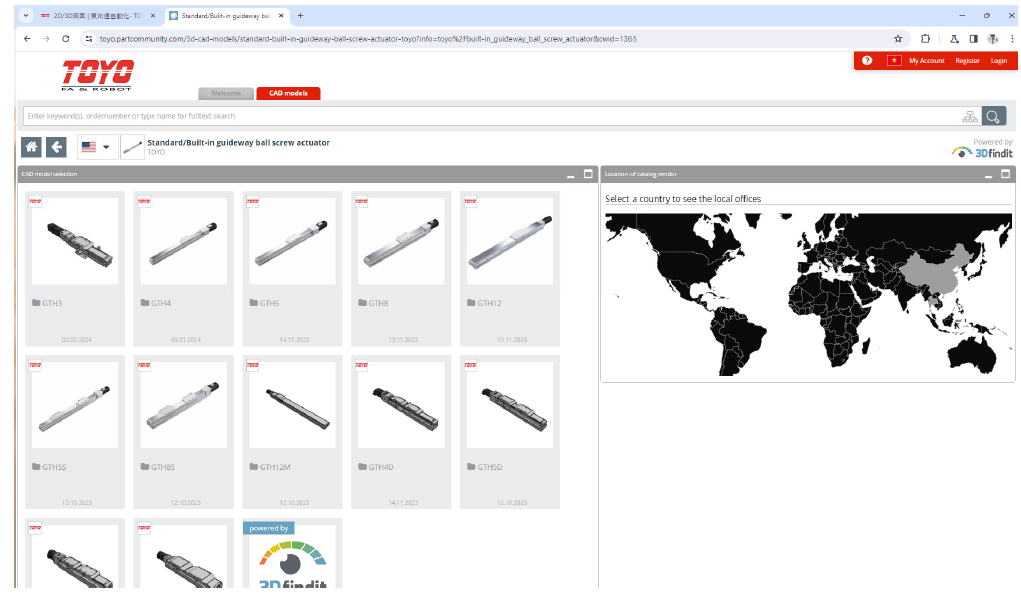Click the Login link
This screenshot has height=604, width=1021.
998,61
